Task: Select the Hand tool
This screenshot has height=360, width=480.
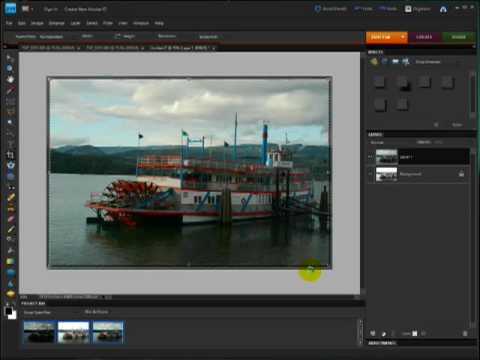Action: click(10, 79)
